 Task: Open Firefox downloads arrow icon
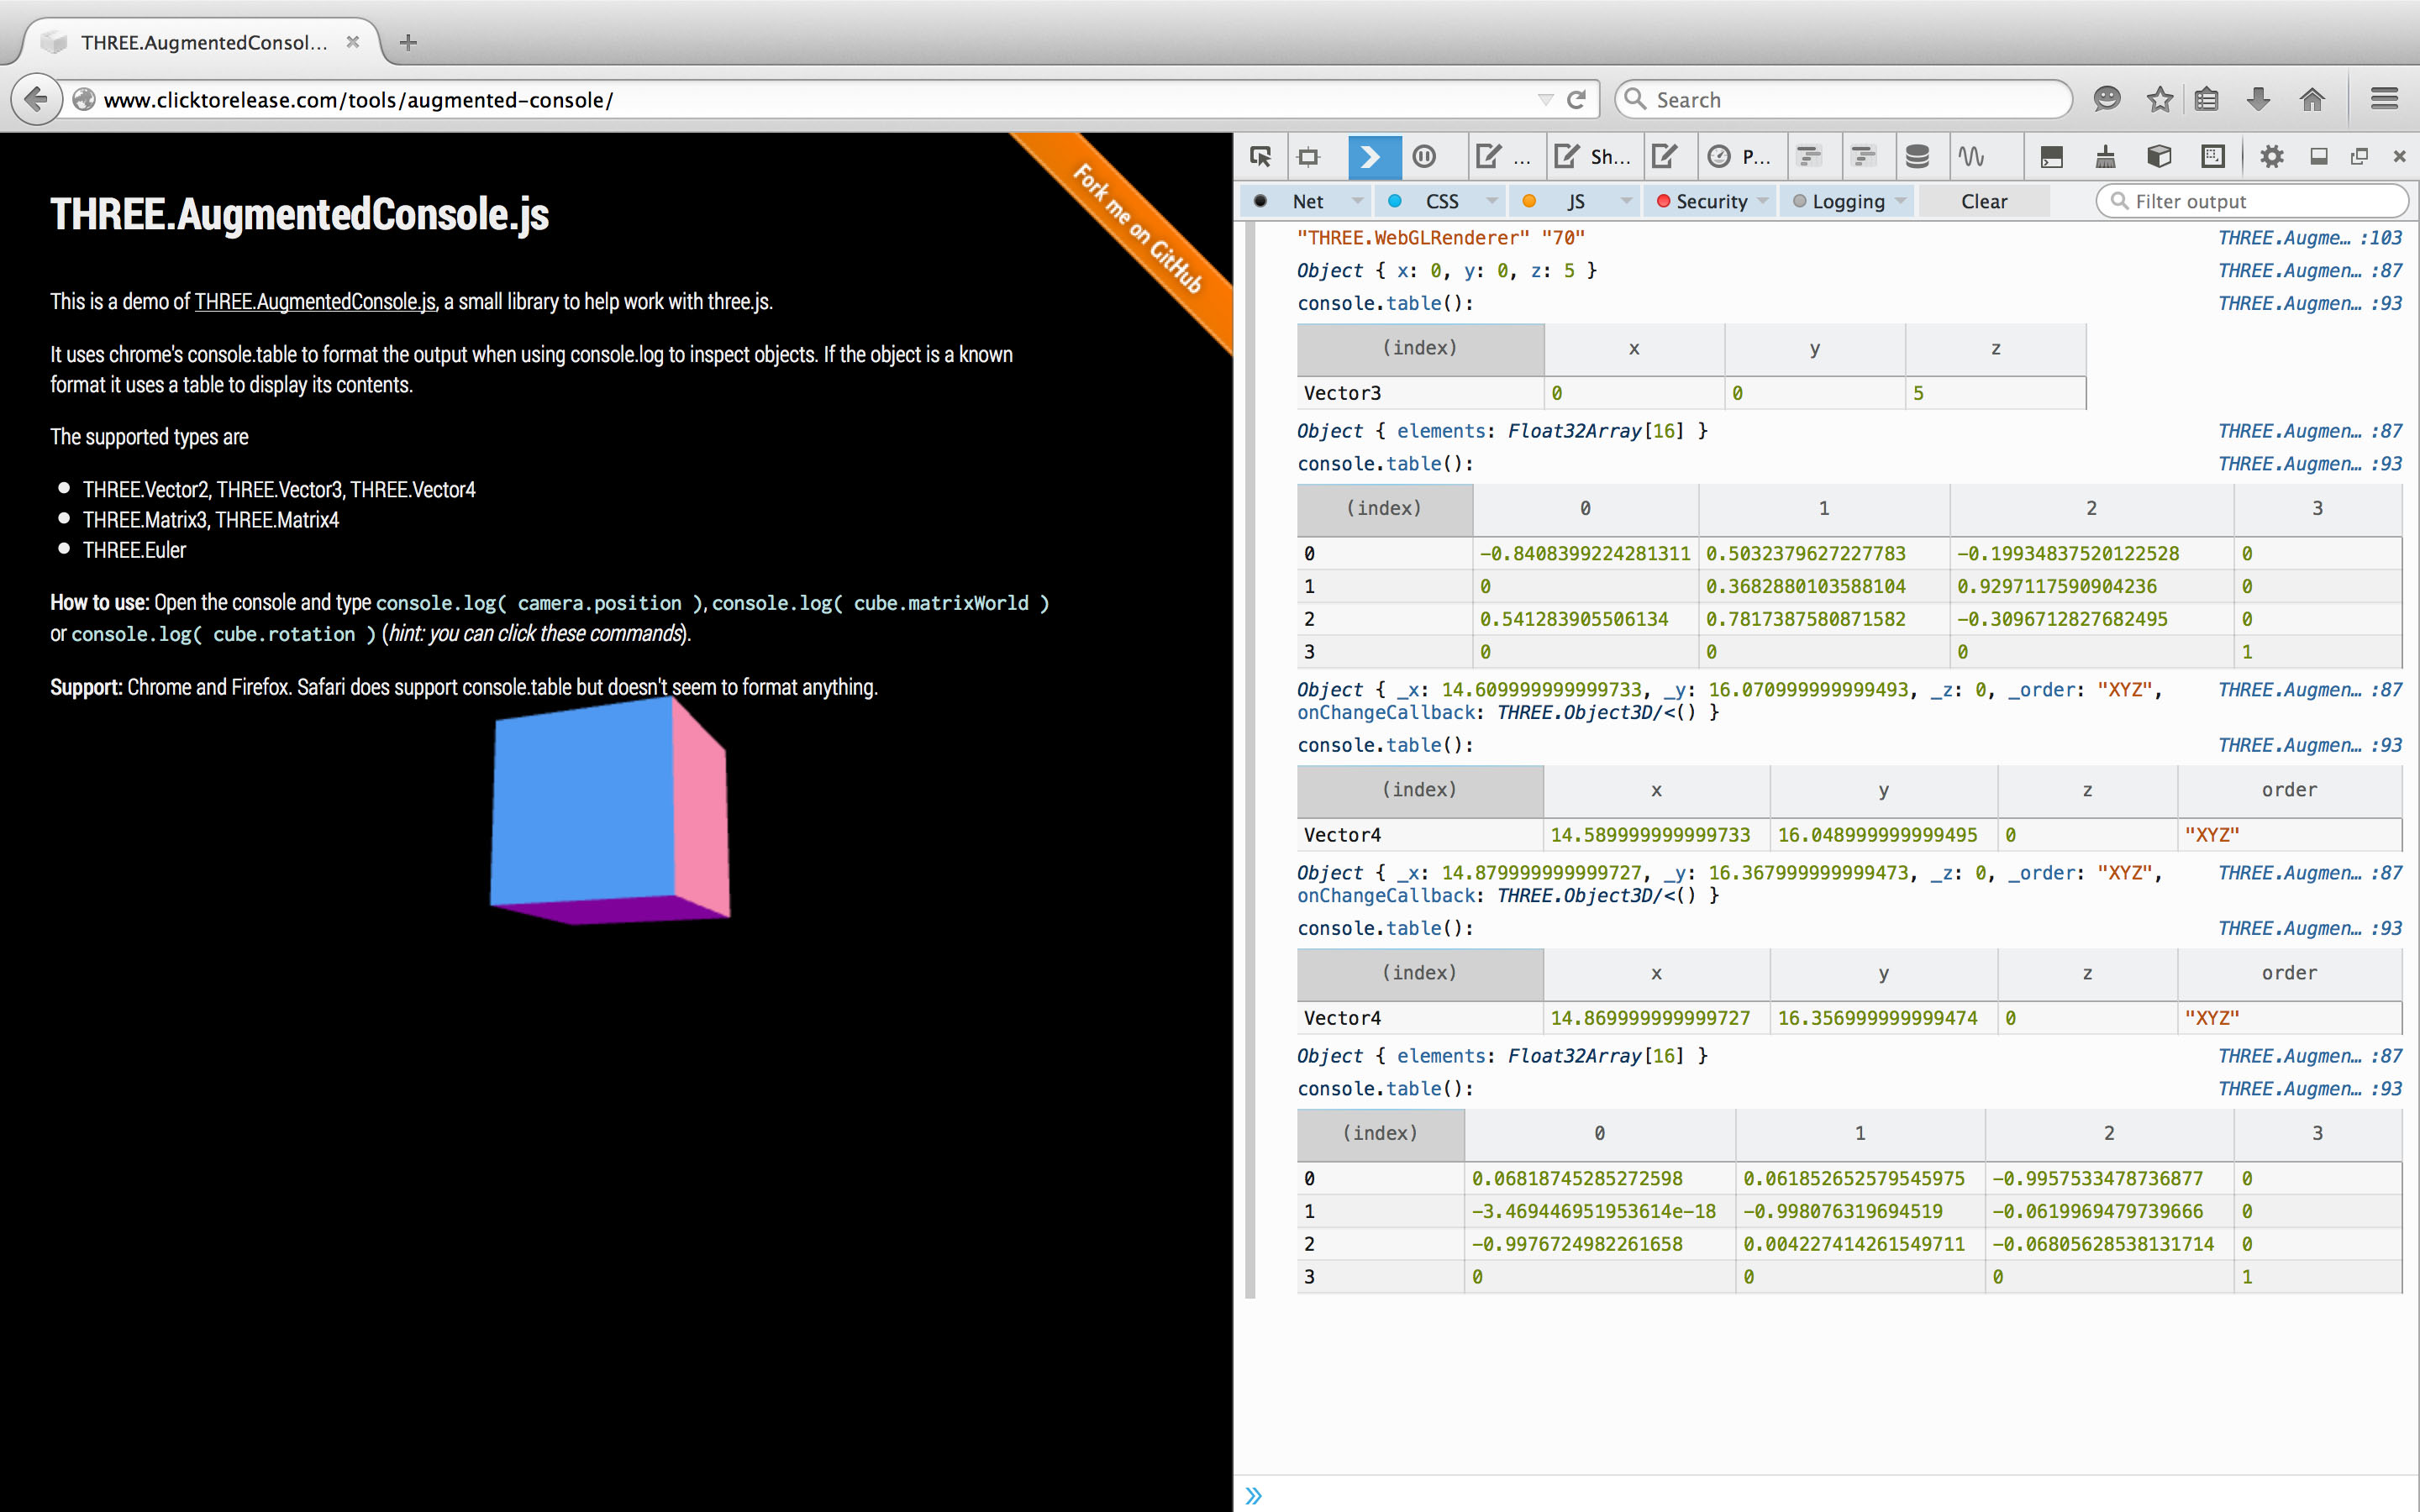tap(2257, 99)
